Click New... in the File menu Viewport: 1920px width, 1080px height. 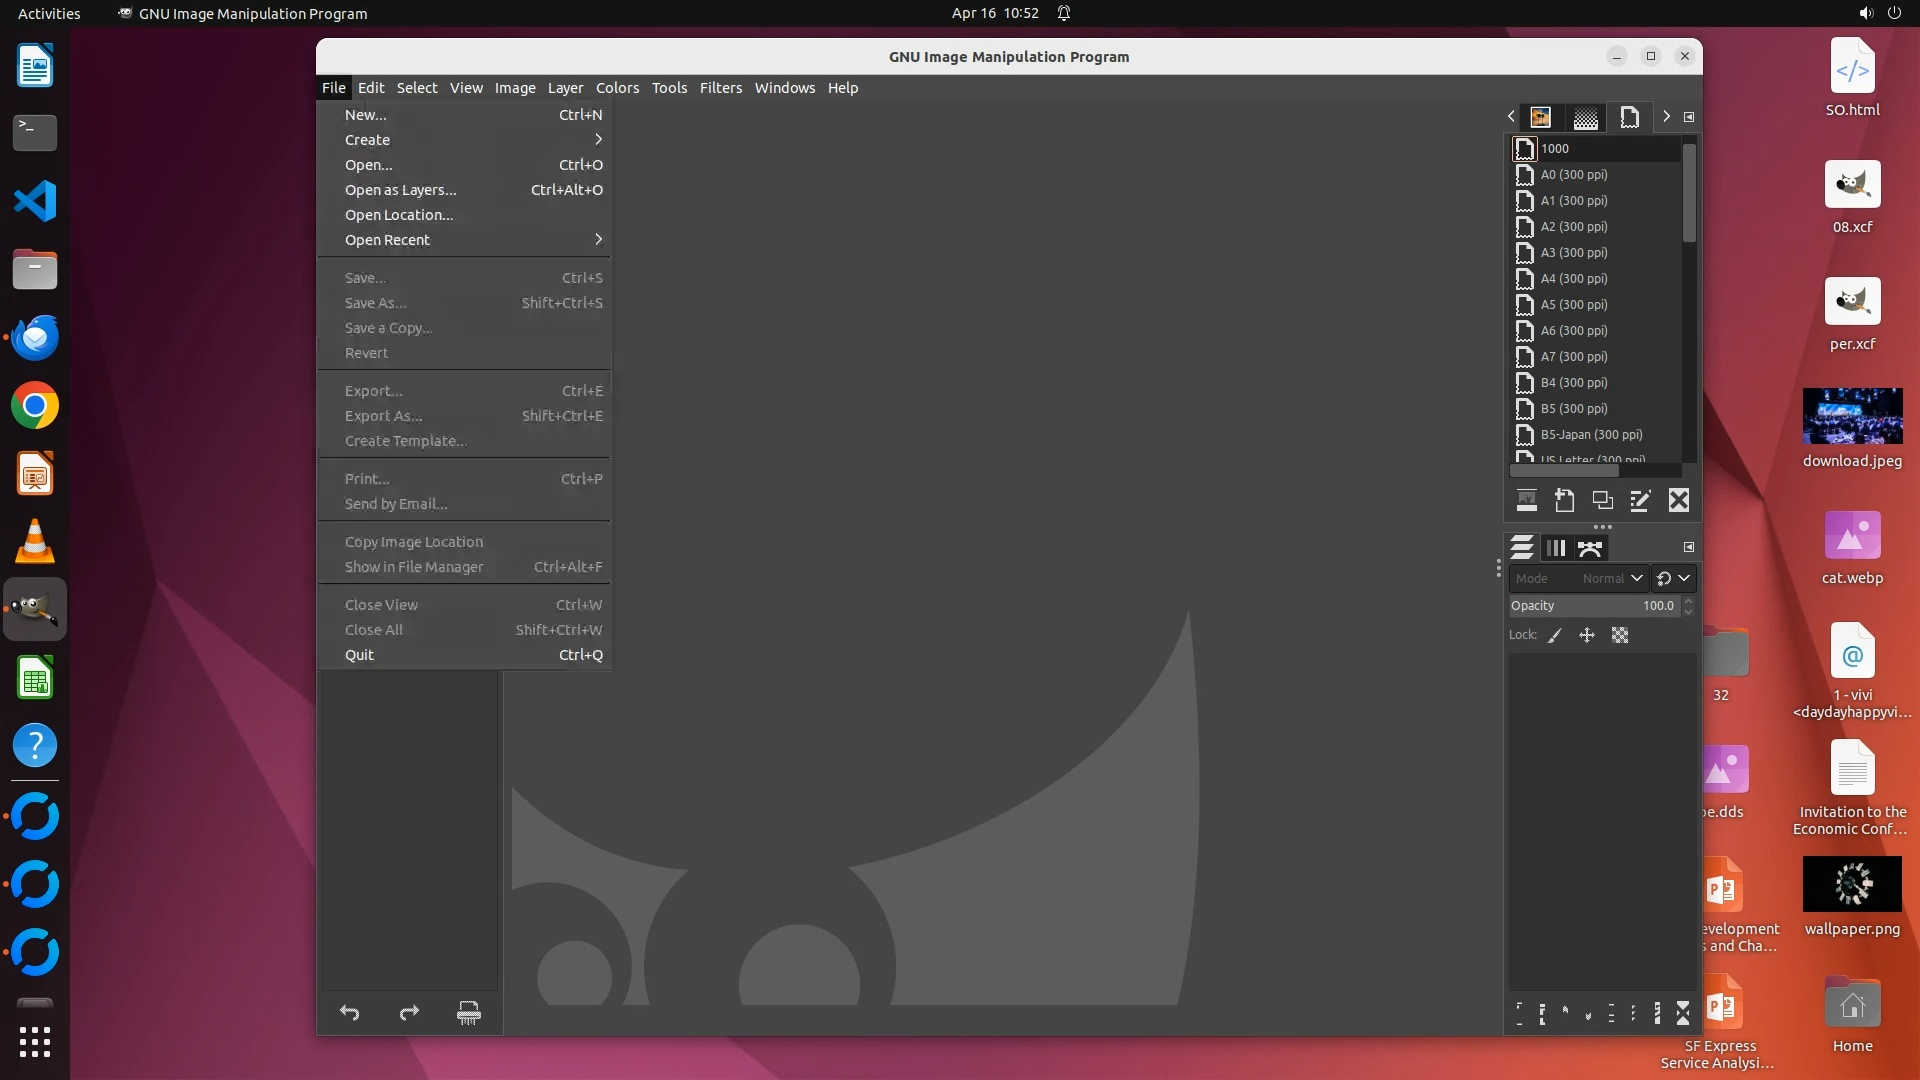coord(366,115)
